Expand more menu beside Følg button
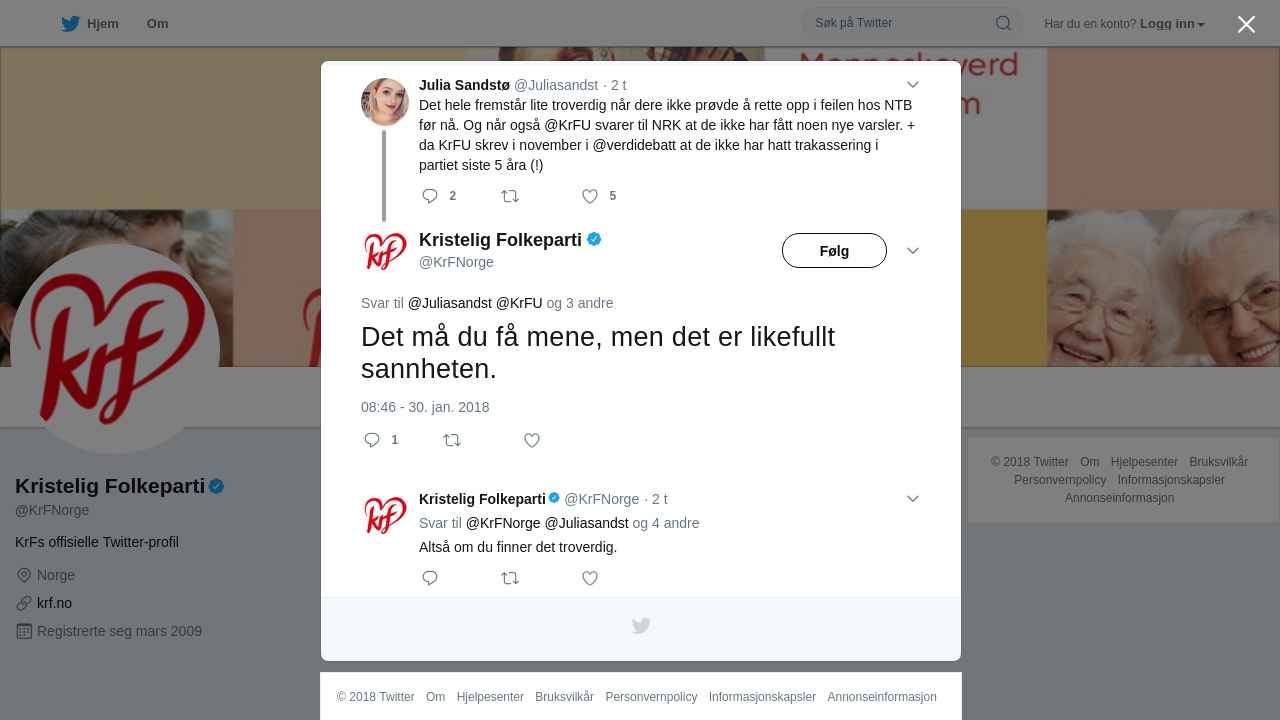The width and height of the screenshot is (1280, 720). [x=912, y=251]
